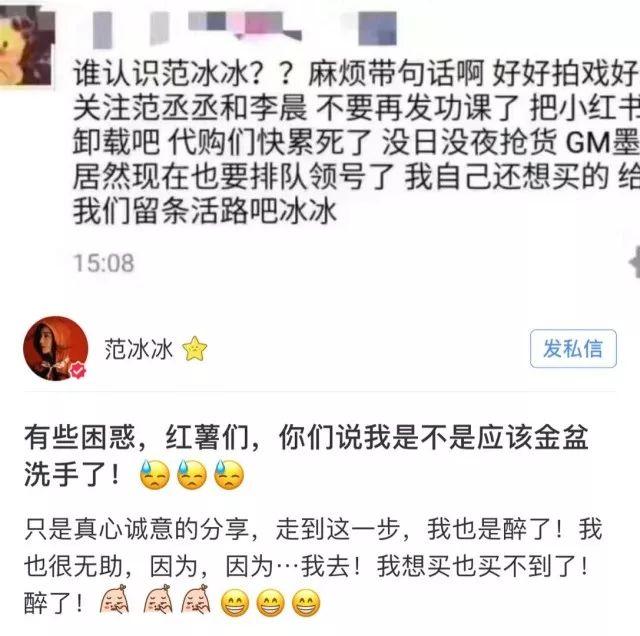
Task: Click the first grinning emoji in the post body
Action: point(235,603)
